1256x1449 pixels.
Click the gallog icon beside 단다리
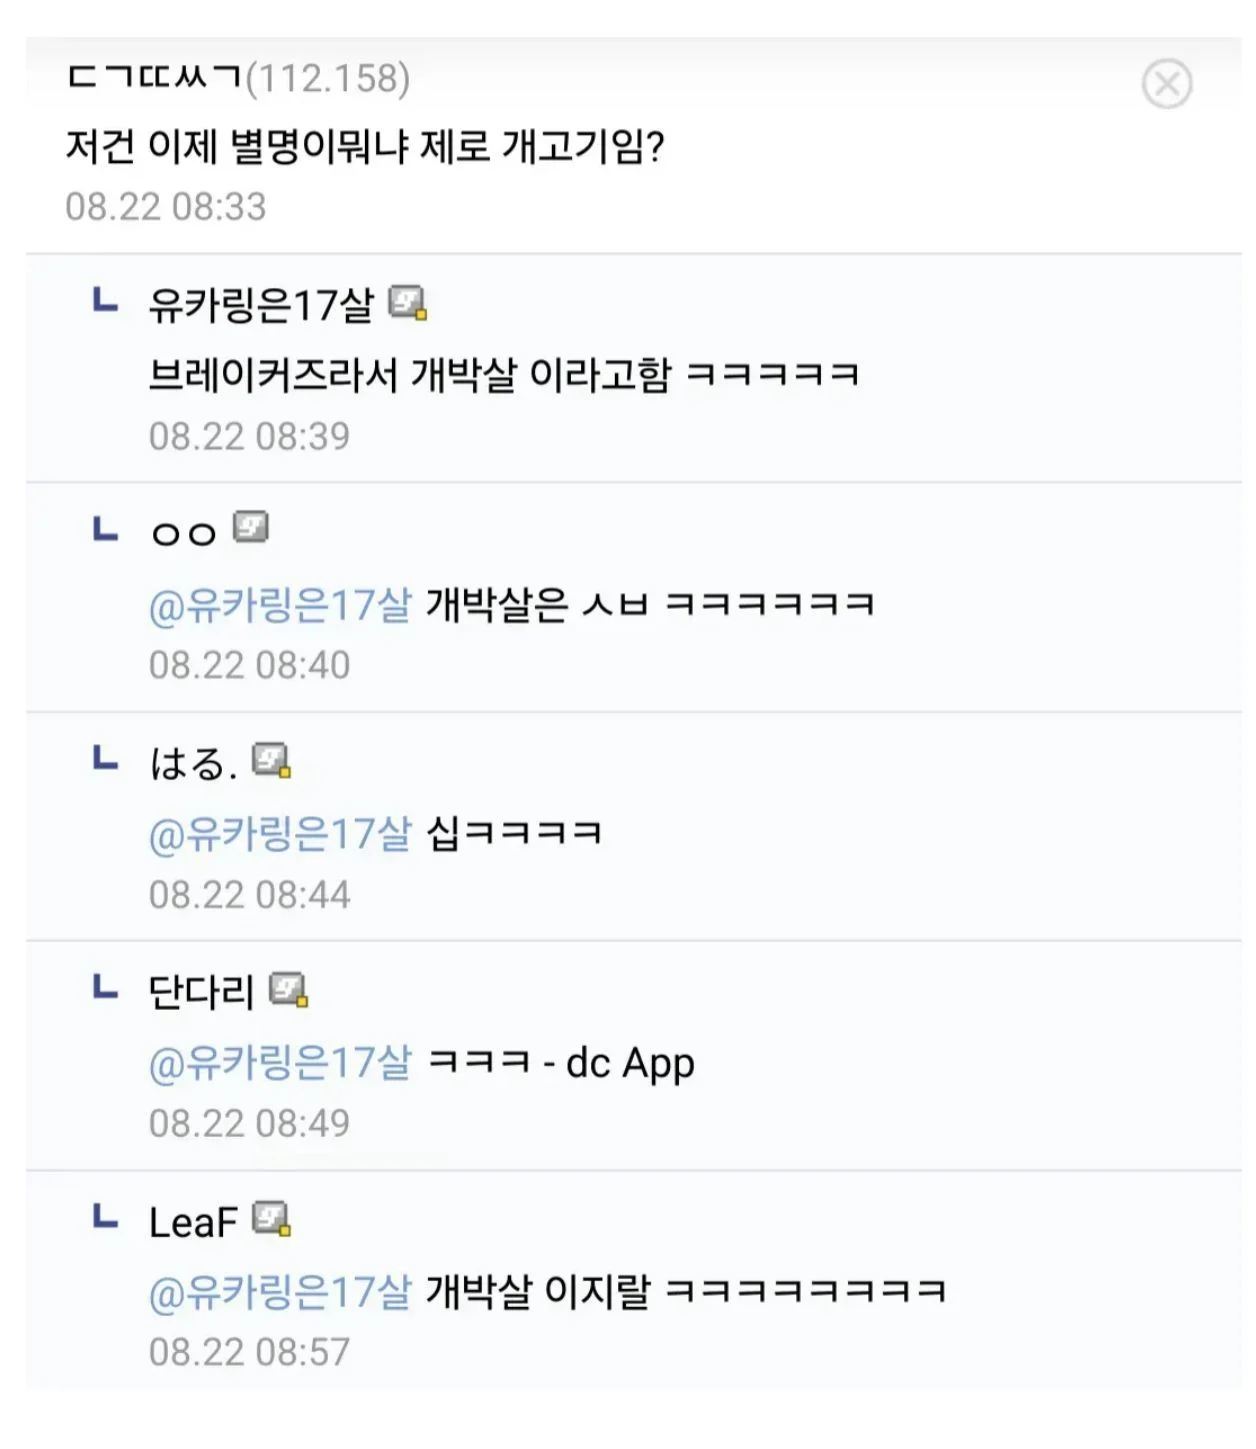[289, 990]
